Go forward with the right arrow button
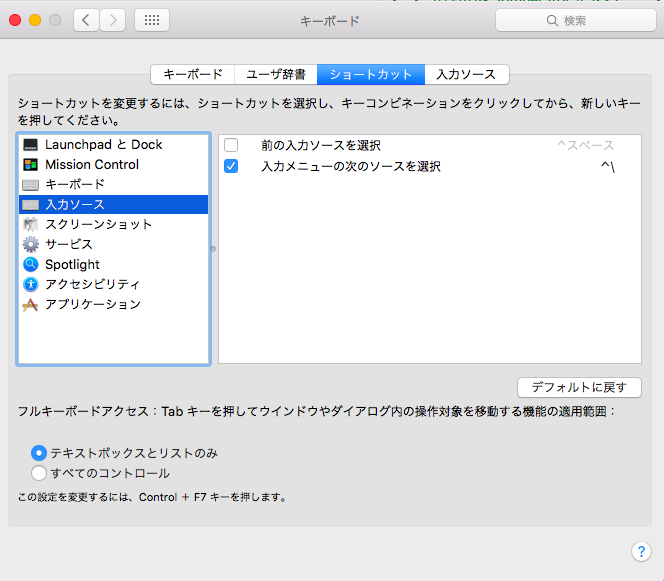This screenshot has width=664, height=581. [113, 20]
